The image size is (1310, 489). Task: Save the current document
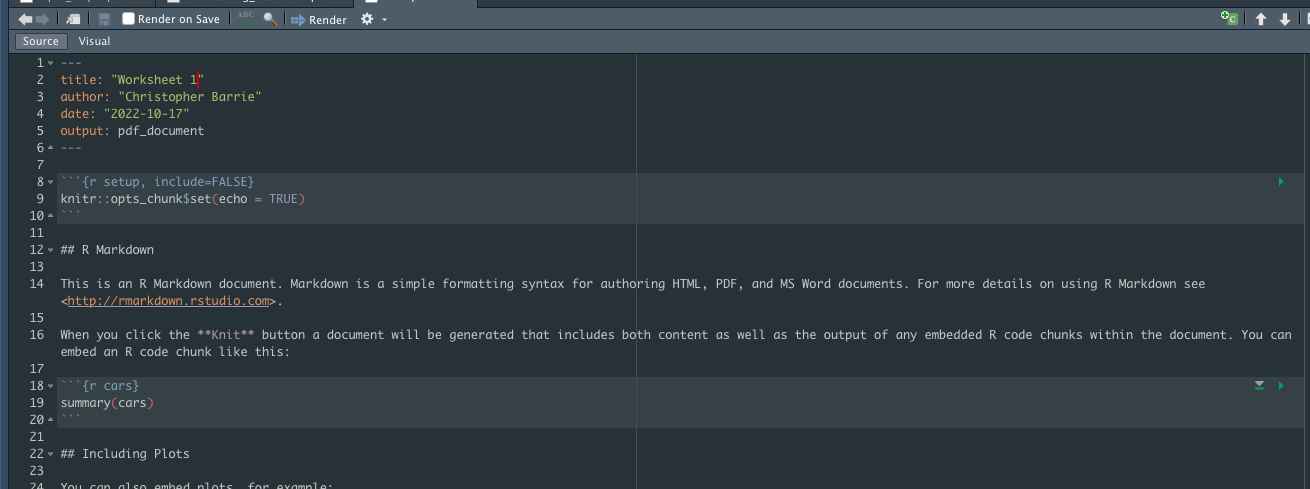[104, 19]
